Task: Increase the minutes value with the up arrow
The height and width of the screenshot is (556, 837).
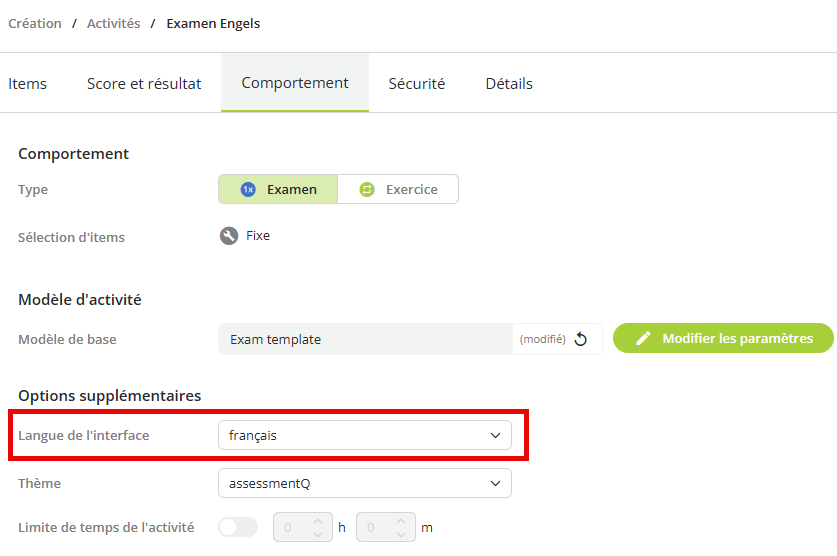Action: 401,521
